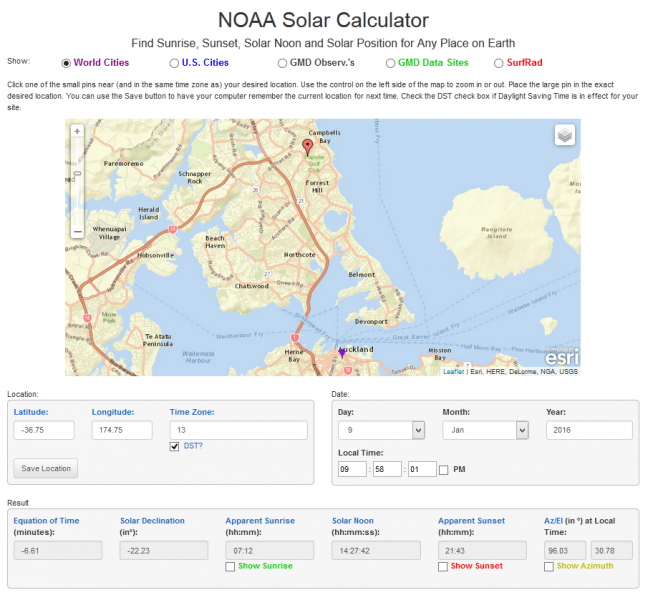Select the purple Auckland city pin
The width and height of the screenshot is (648, 600).
pos(342,353)
